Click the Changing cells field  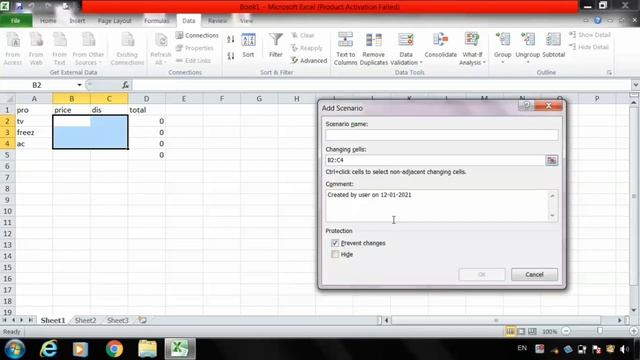point(435,160)
